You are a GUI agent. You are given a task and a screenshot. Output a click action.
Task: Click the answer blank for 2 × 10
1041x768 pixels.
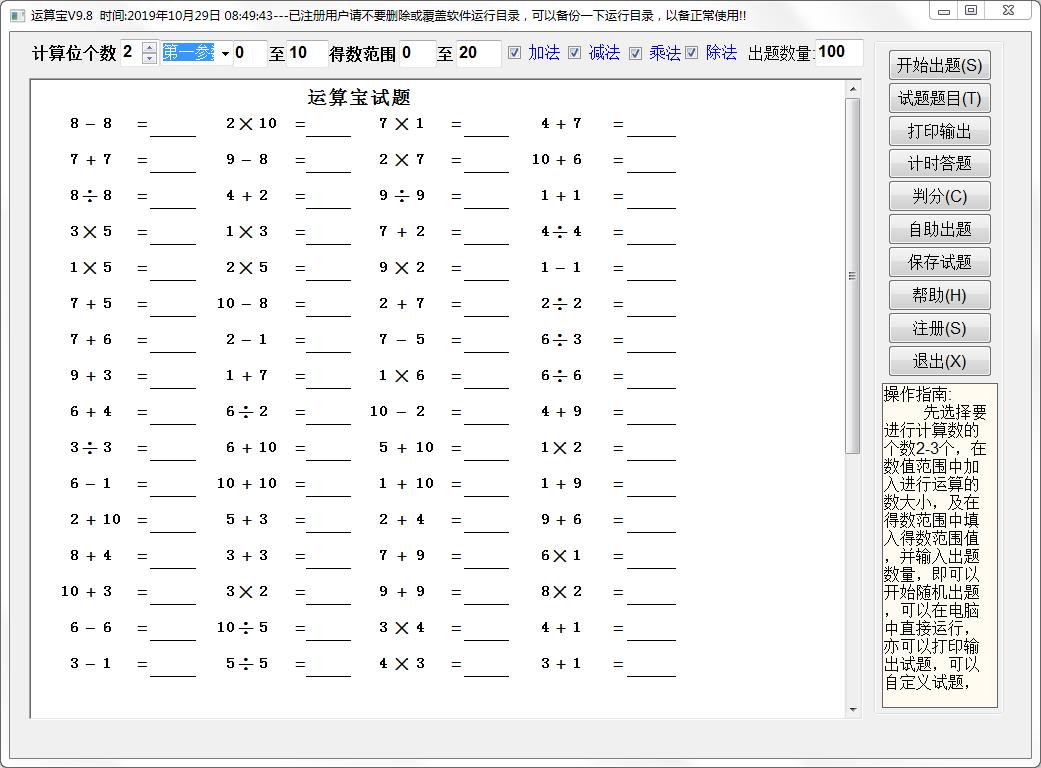pos(329,127)
